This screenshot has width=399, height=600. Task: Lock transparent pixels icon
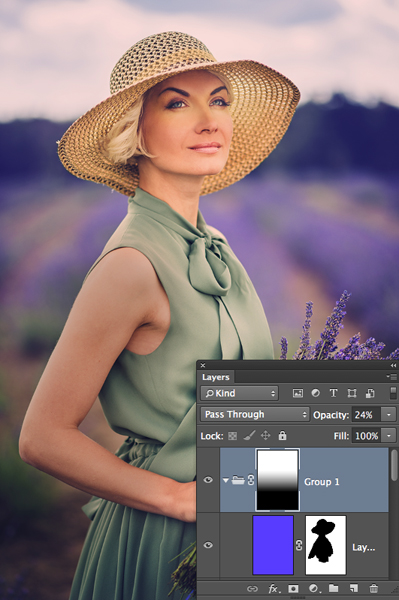(x=232, y=436)
